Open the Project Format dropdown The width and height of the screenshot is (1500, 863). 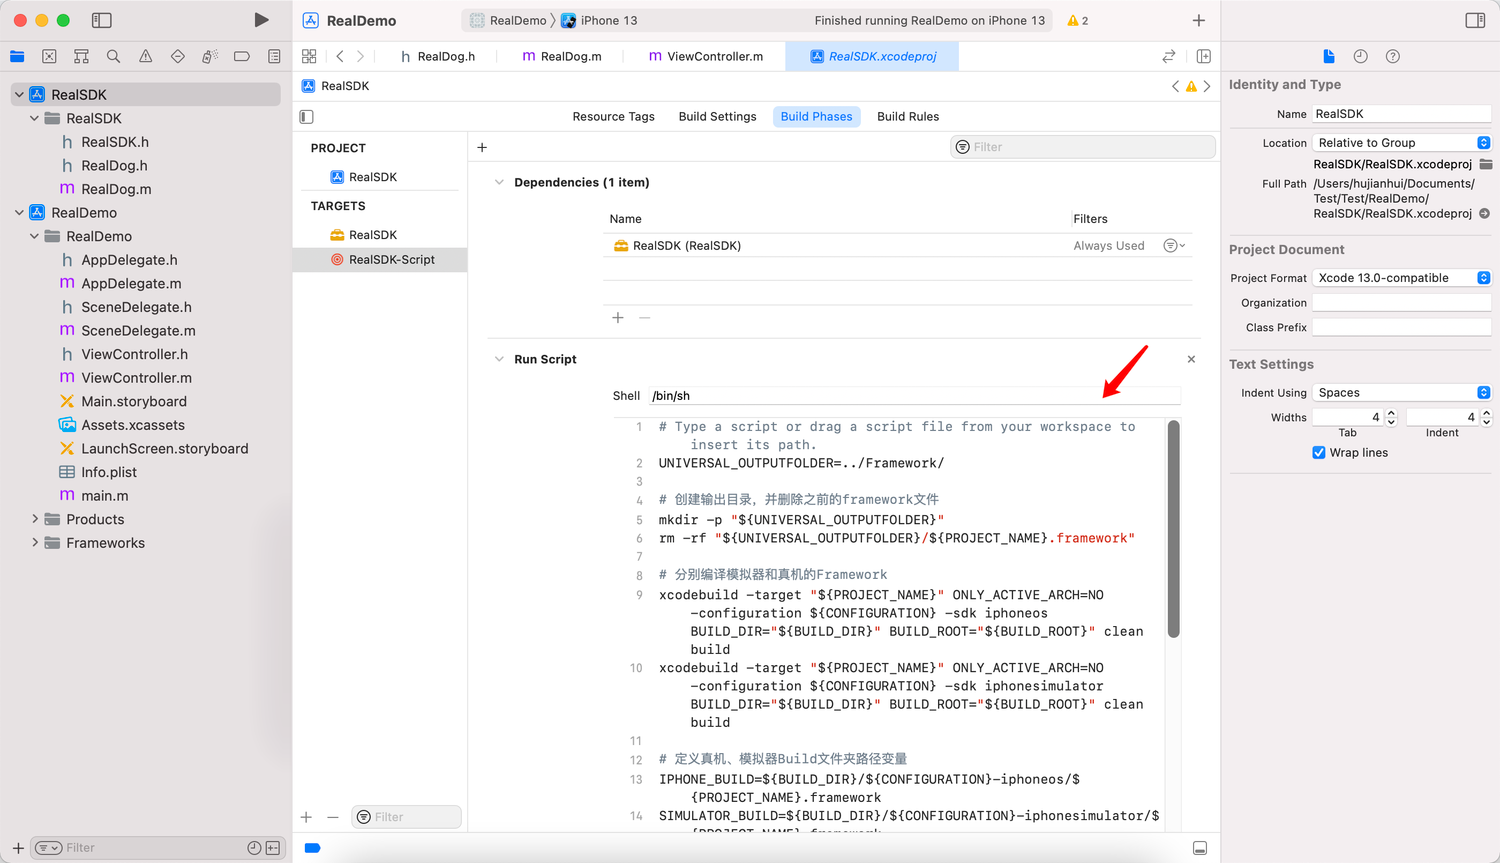click(x=1402, y=278)
